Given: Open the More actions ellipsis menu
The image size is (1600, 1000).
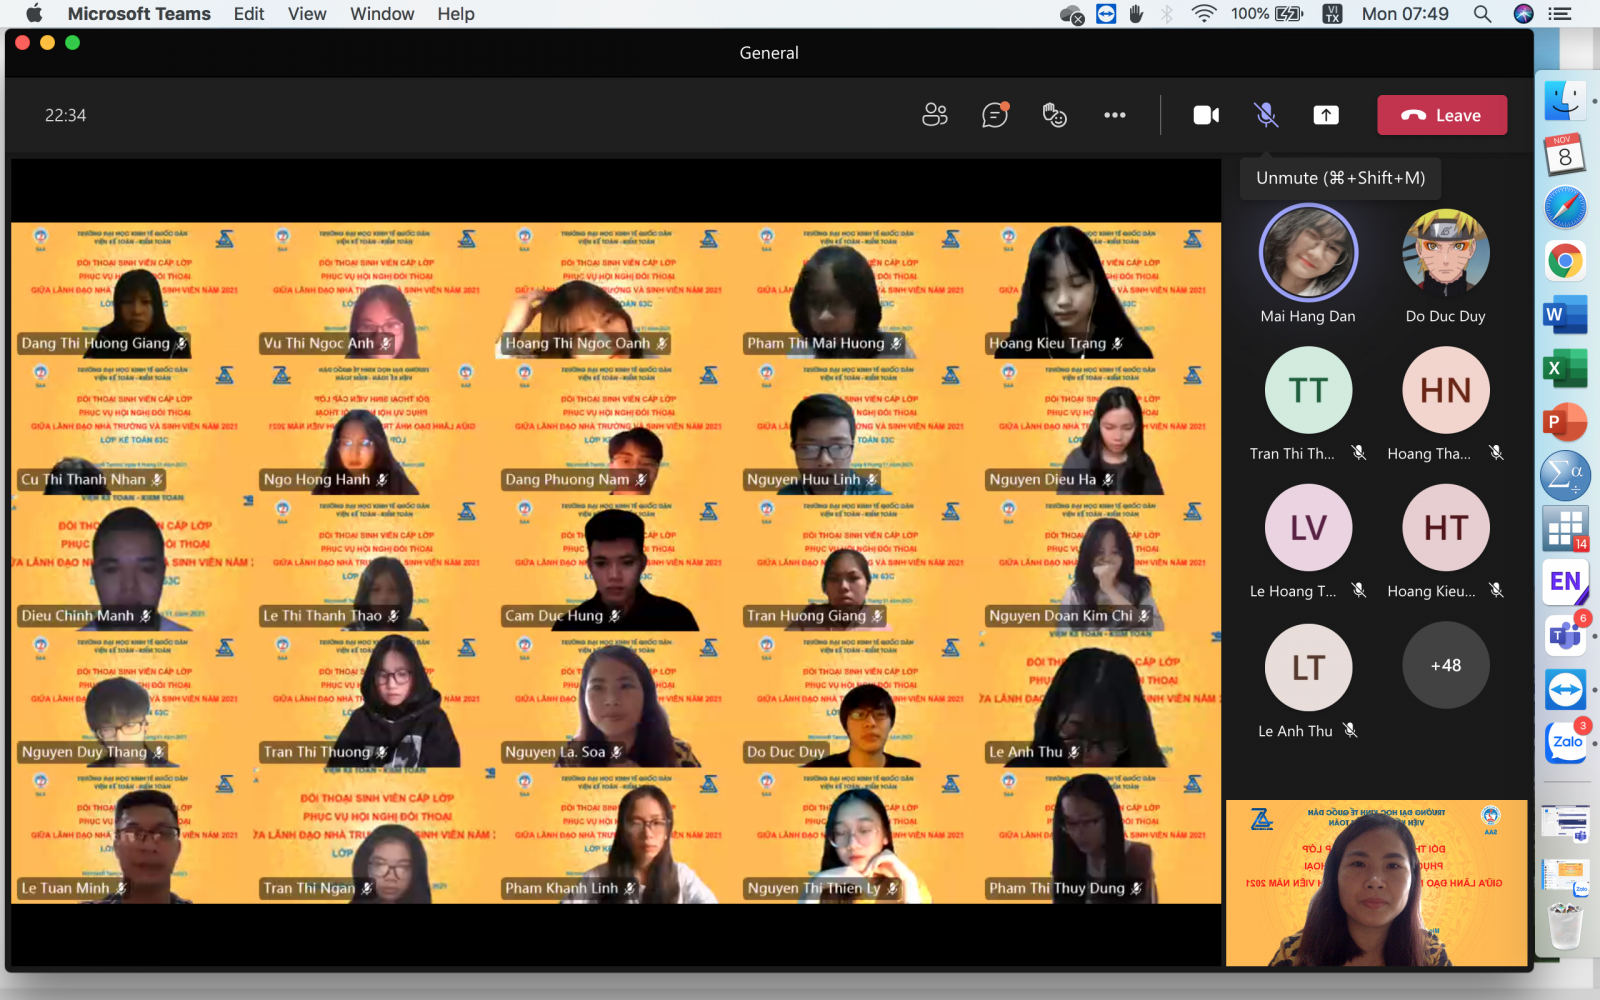Looking at the screenshot, I should (1114, 115).
